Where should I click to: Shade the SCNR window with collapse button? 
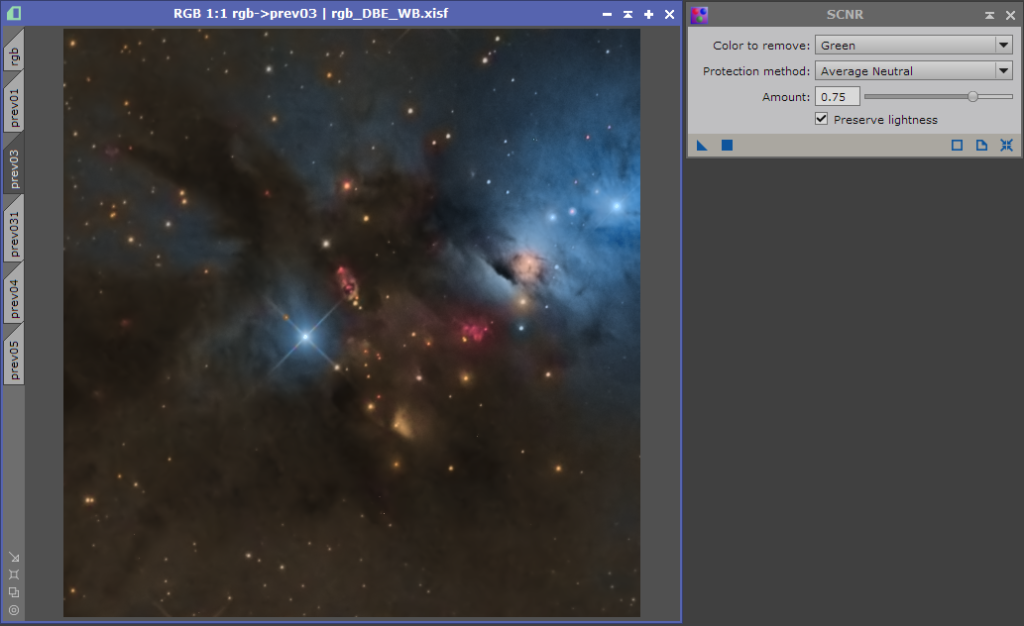pyautogui.click(x=989, y=15)
